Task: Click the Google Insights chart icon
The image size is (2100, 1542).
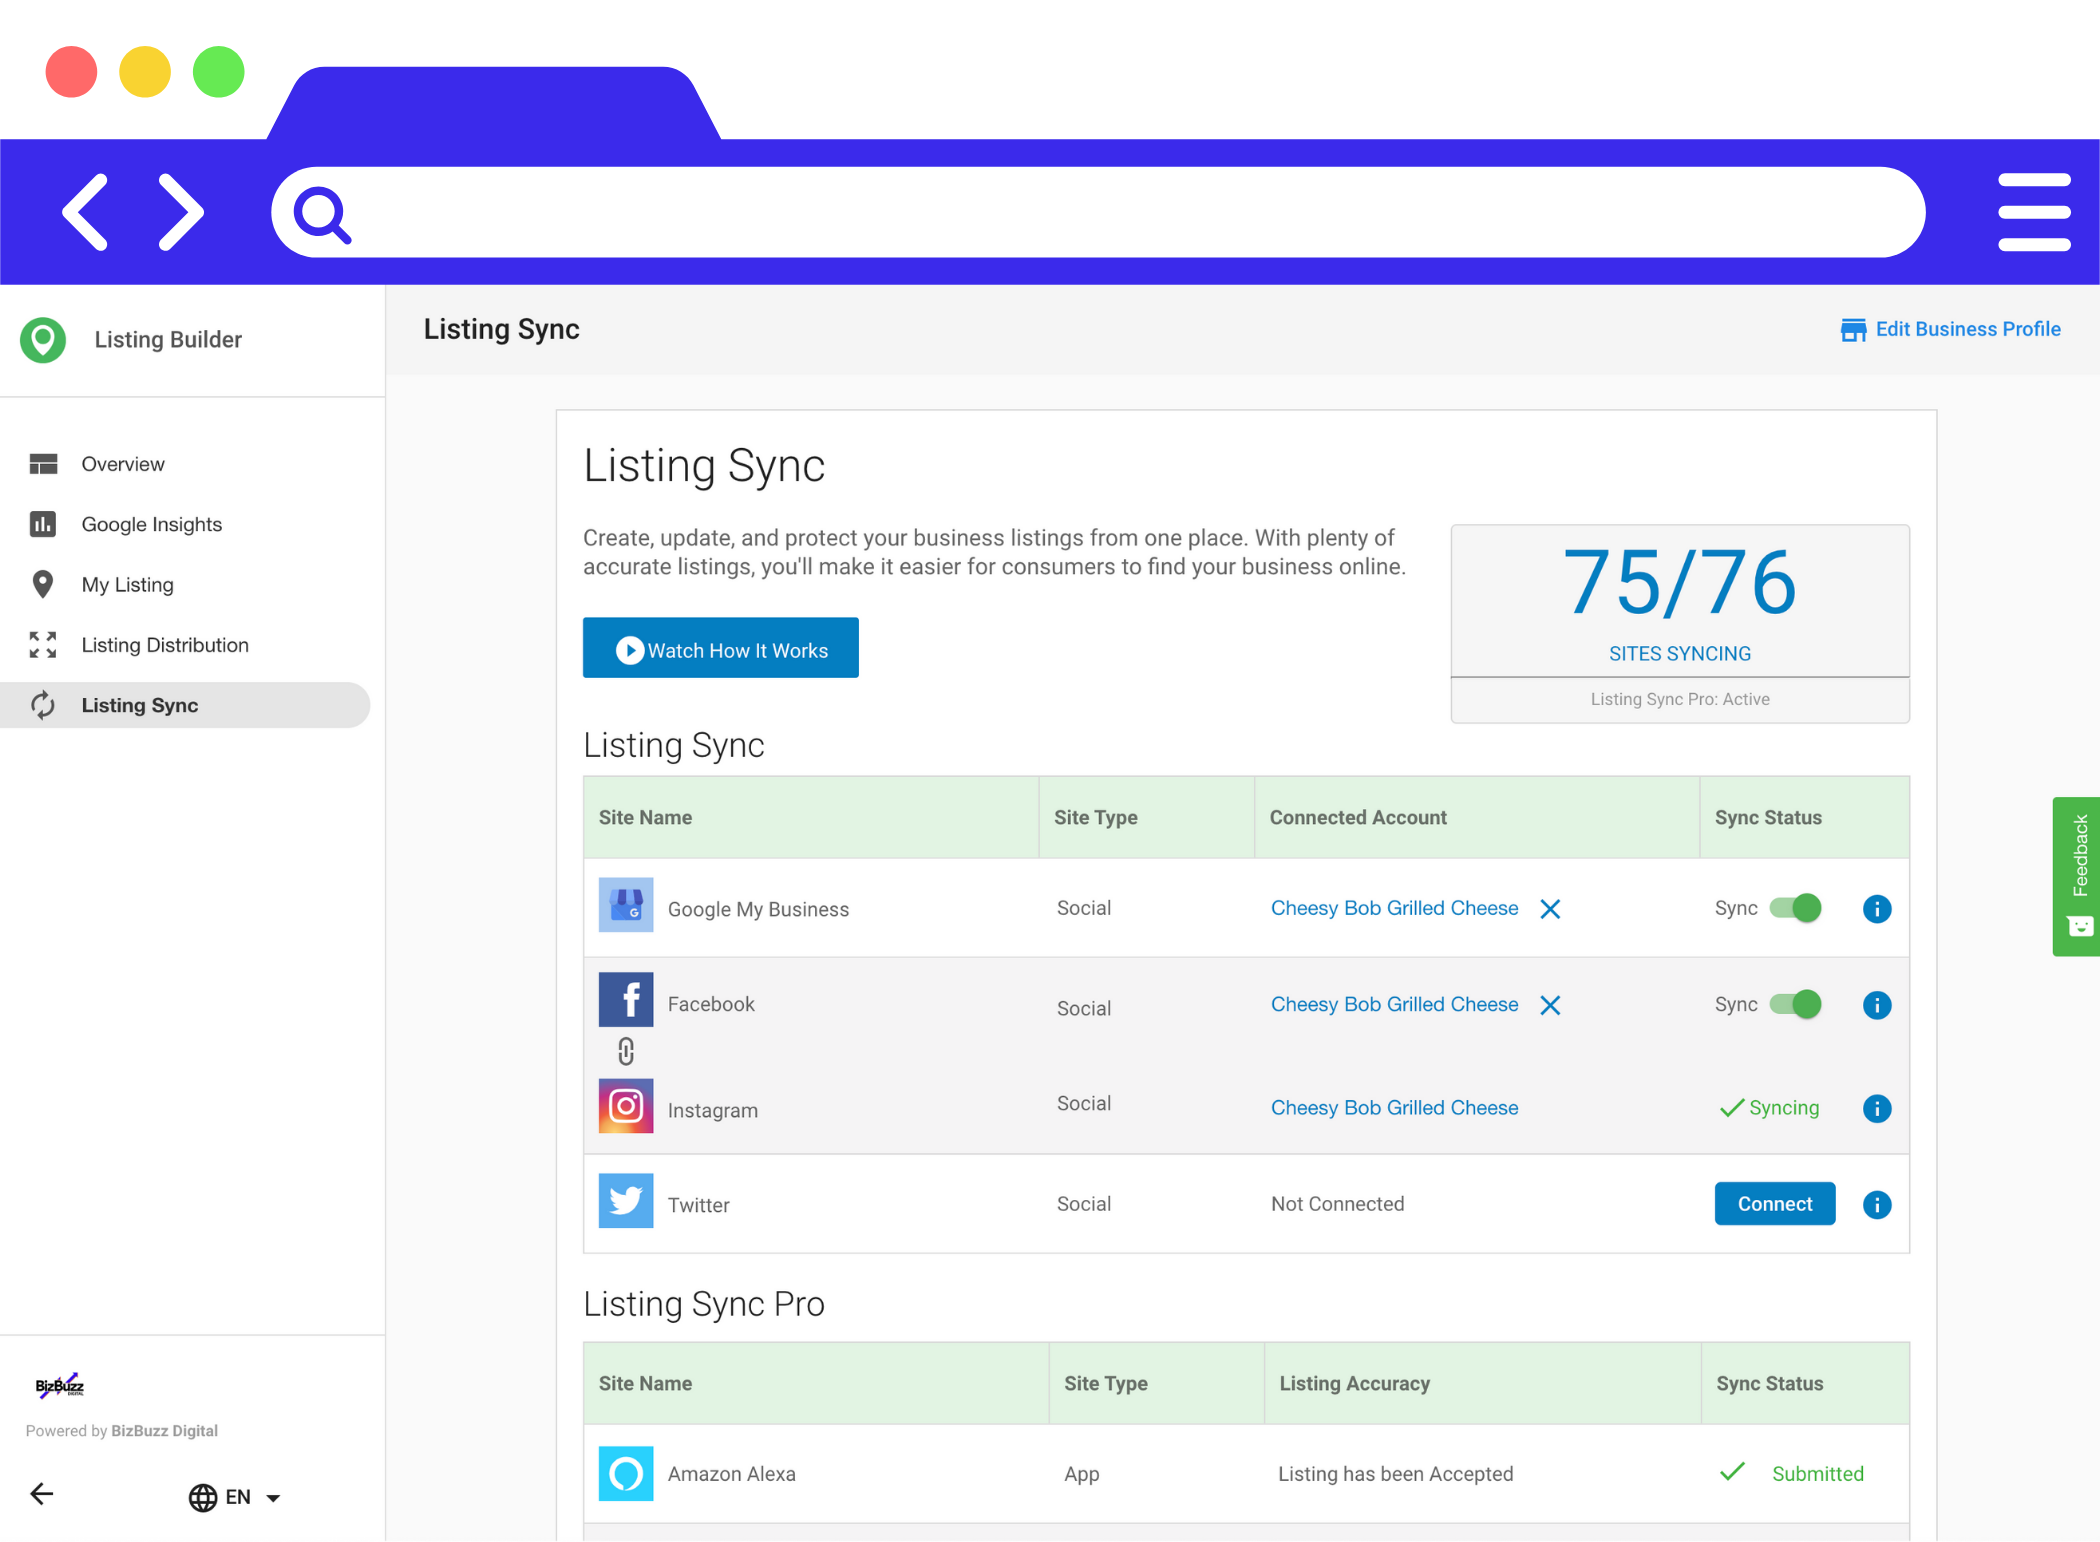Action: pyautogui.click(x=43, y=524)
